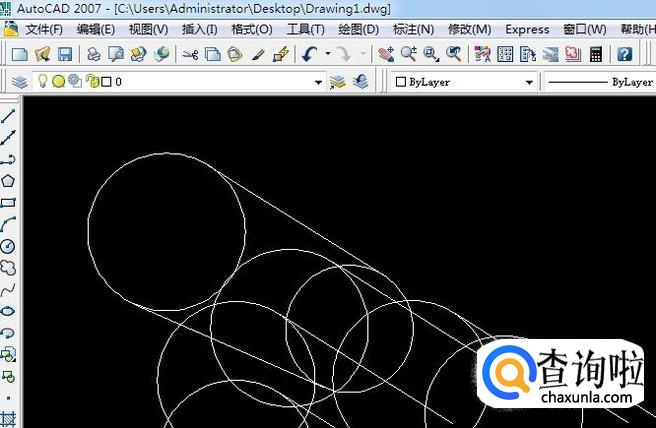Paste from clipboard

coord(235,54)
